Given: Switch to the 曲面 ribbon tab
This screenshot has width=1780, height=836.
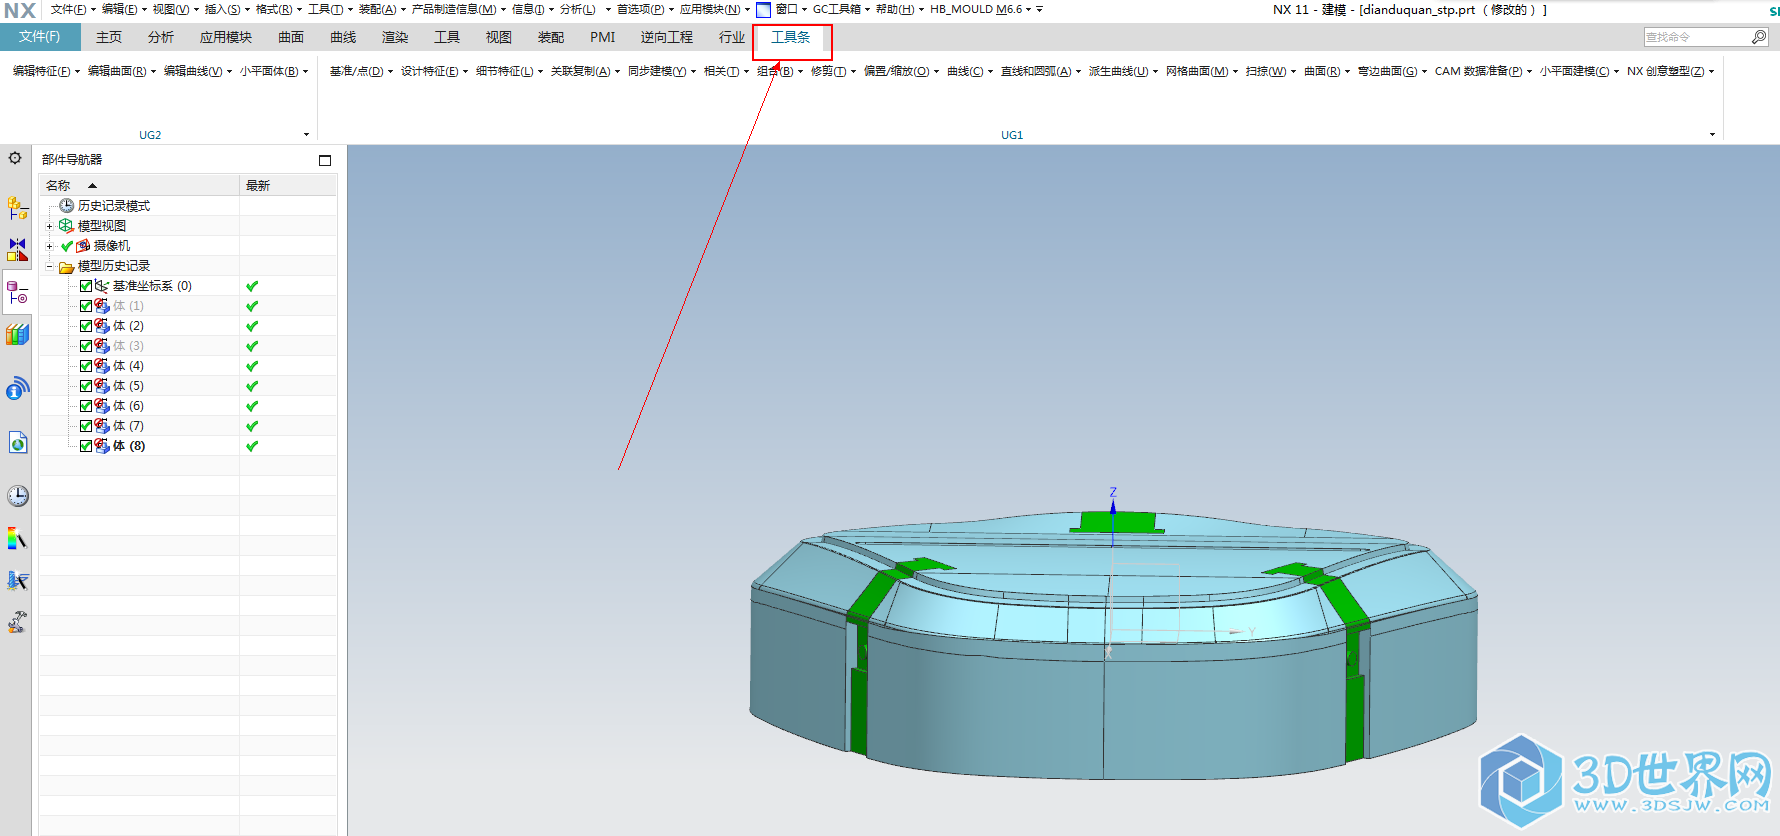Looking at the screenshot, I should (291, 37).
